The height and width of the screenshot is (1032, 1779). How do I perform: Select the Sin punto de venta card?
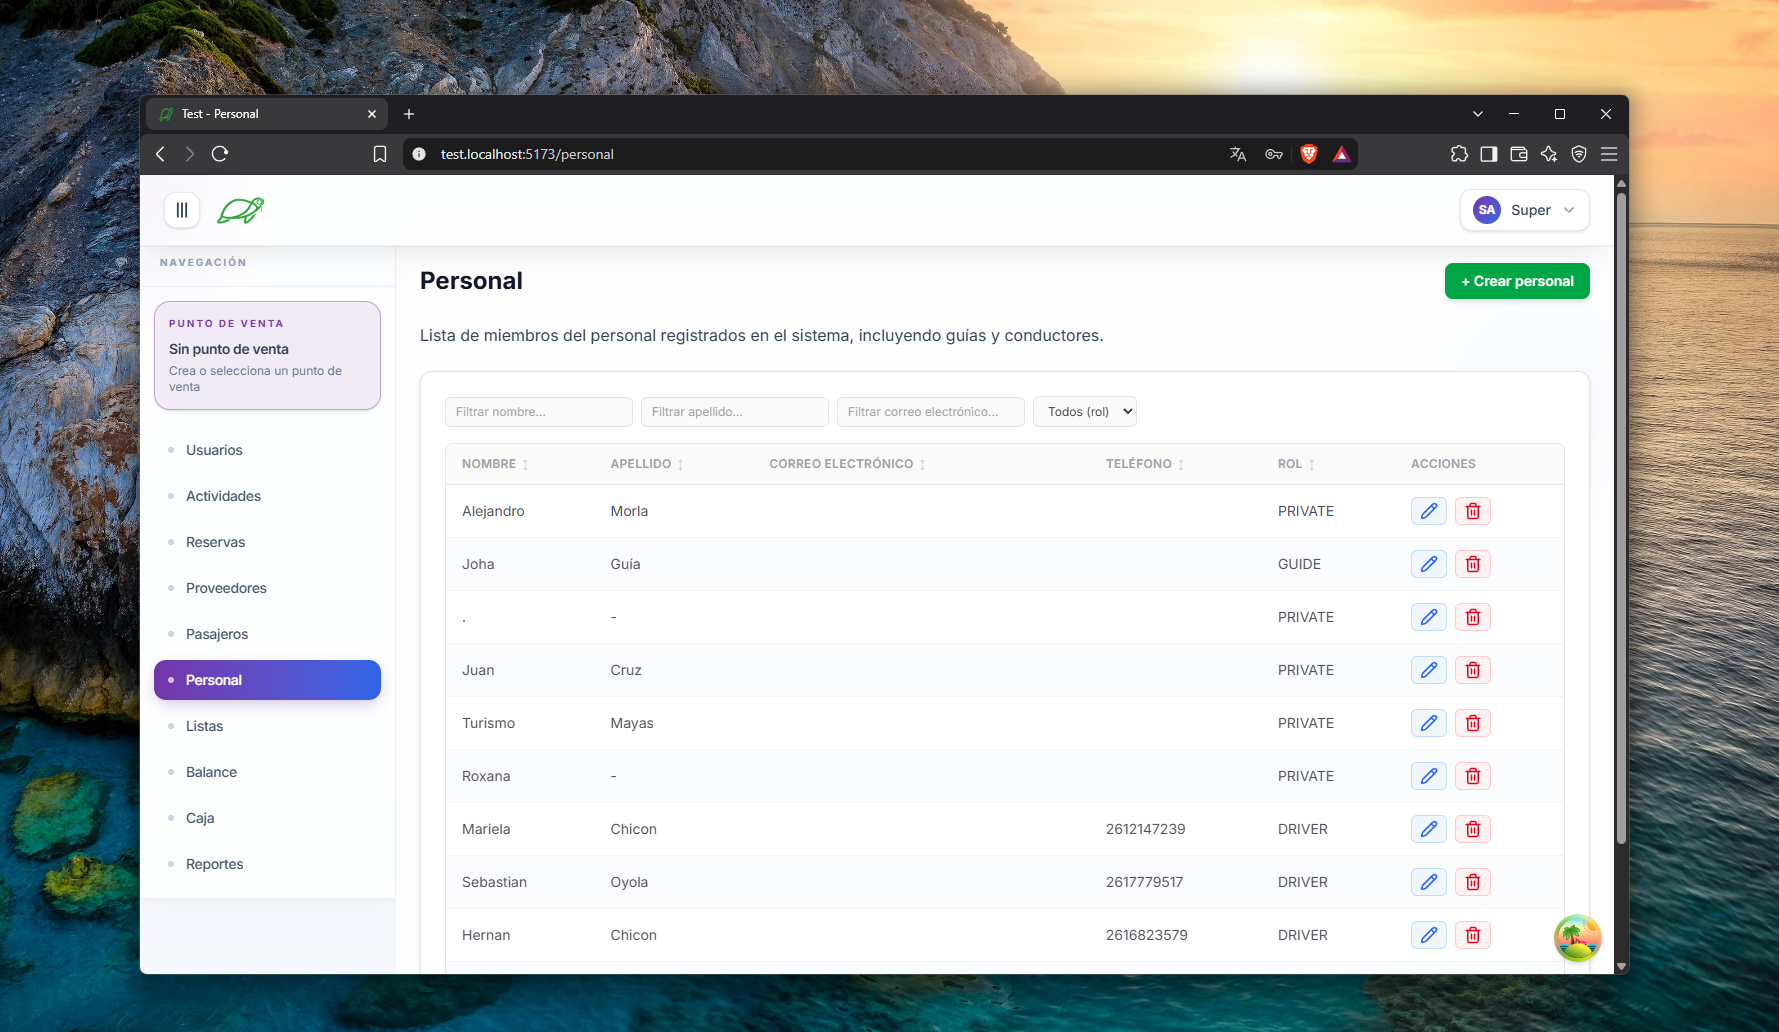[x=267, y=355]
